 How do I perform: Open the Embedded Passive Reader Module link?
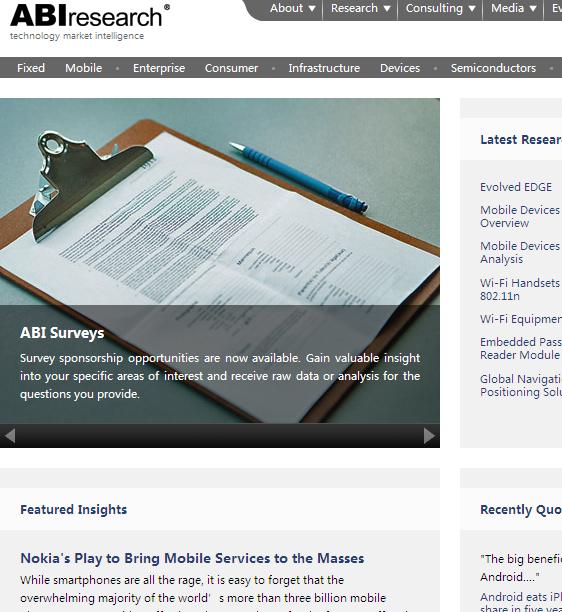521,349
